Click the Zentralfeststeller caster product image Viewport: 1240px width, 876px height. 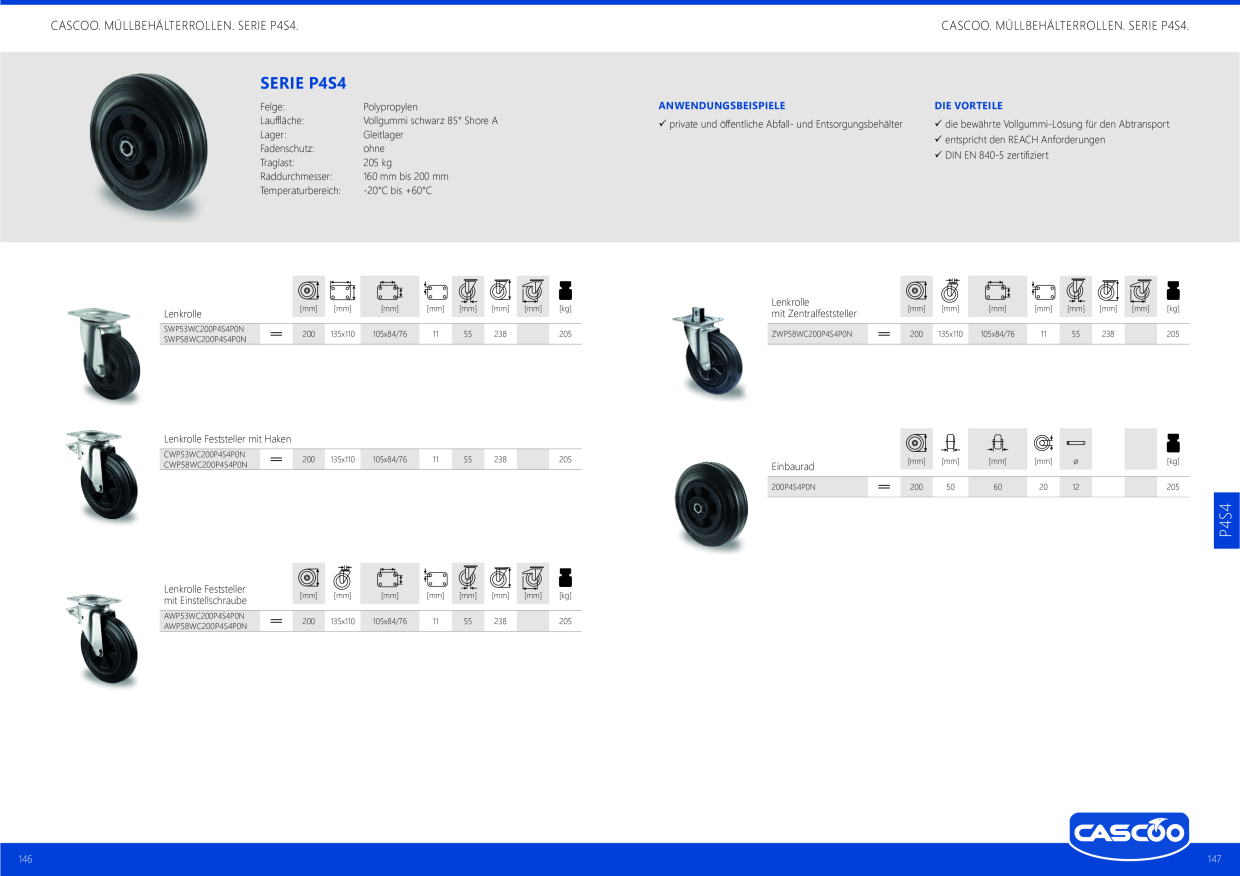(x=710, y=351)
